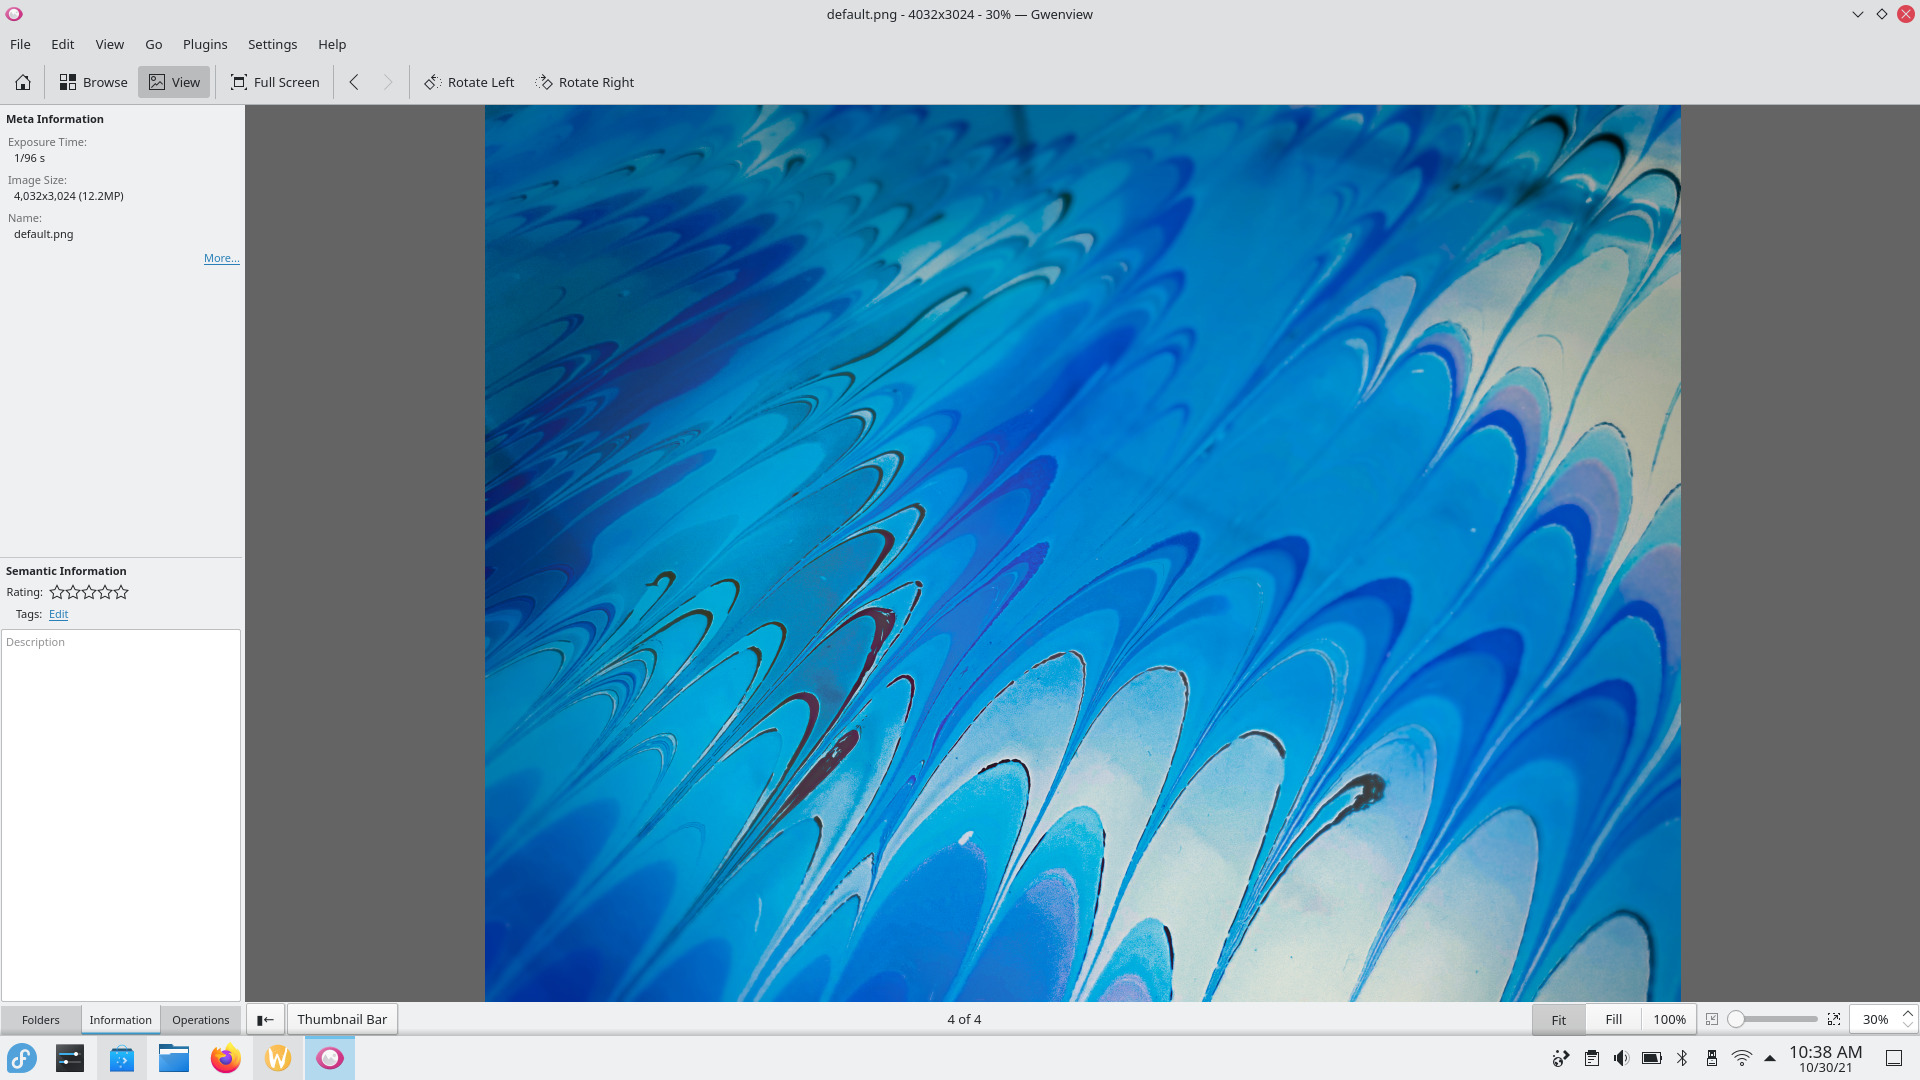The height and width of the screenshot is (1080, 1920).
Task: Click the More... metadata link
Action: pyautogui.click(x=222, y=258)
